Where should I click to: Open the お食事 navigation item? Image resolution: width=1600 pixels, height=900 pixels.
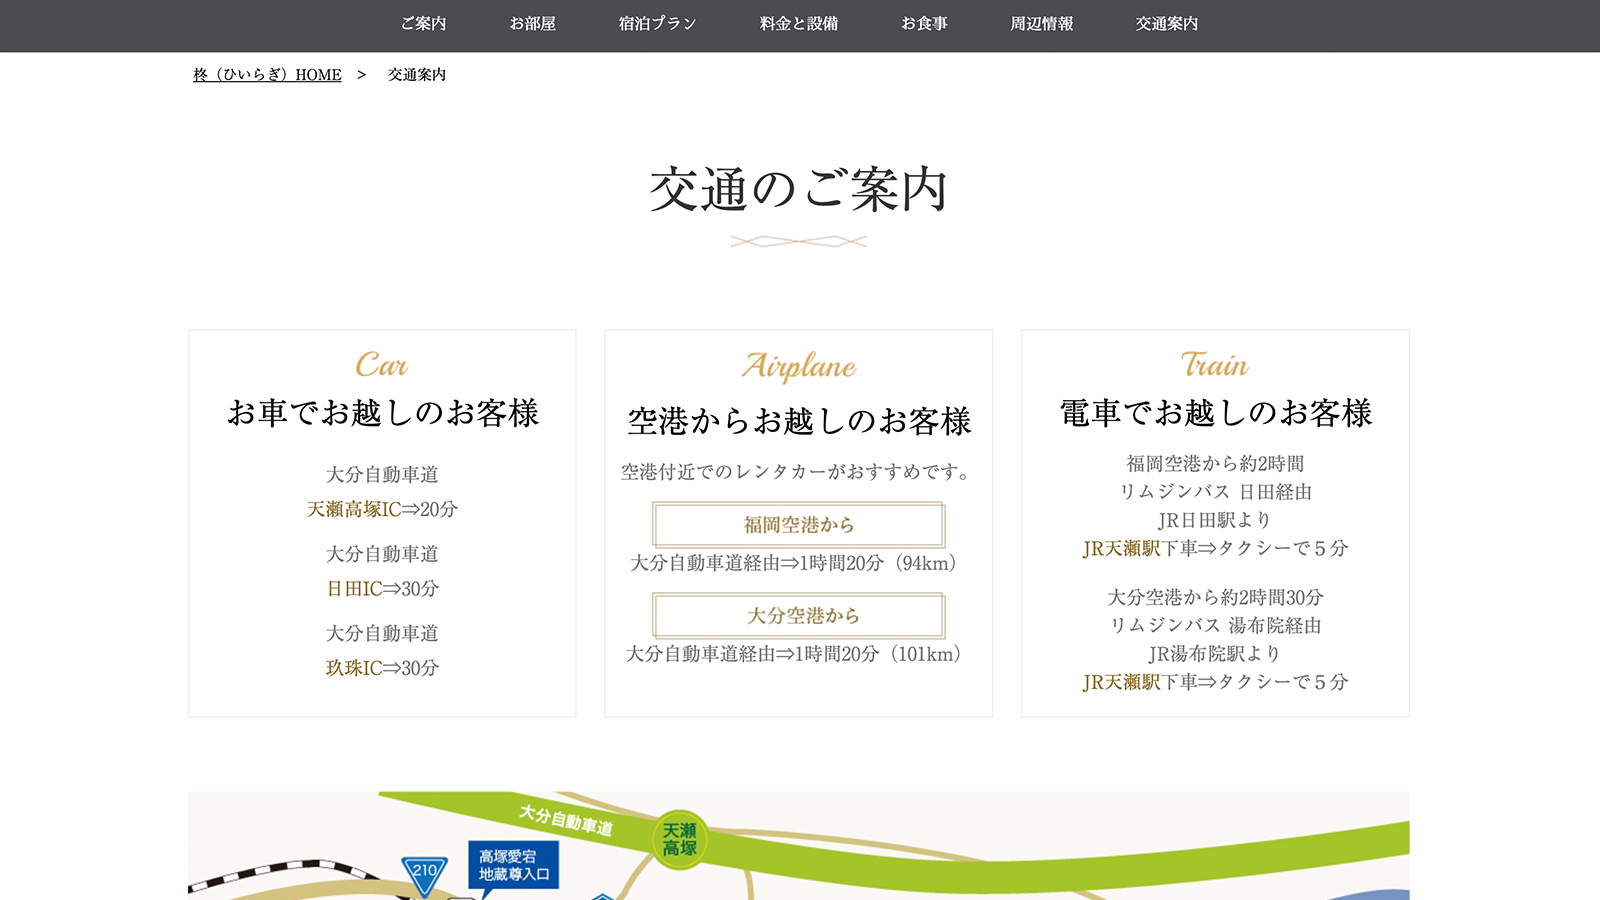[x=925, y=24]
